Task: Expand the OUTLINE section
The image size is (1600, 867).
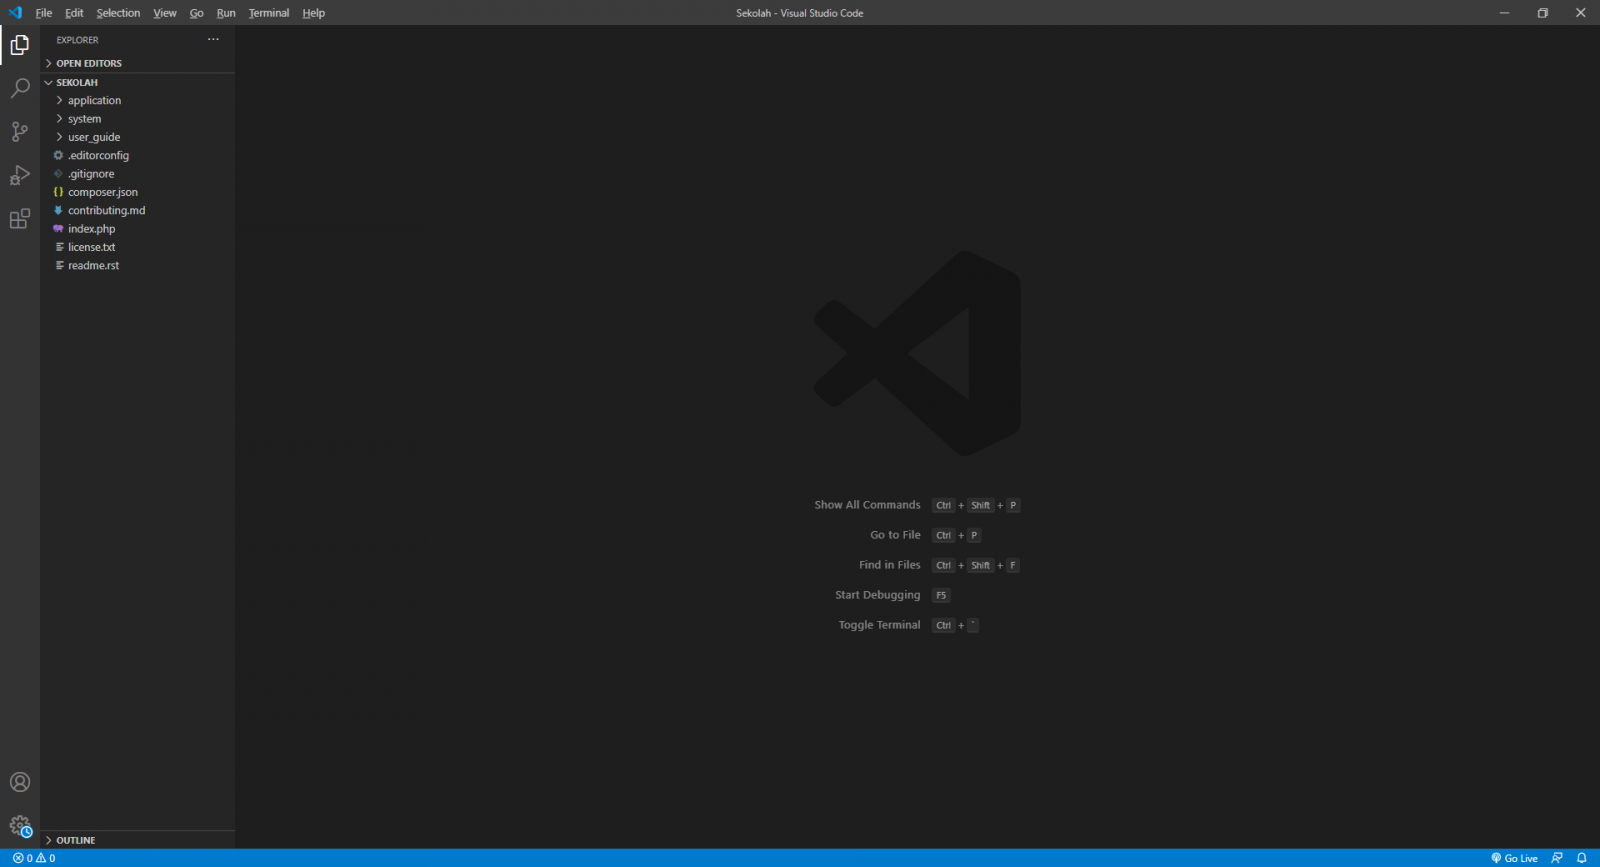Action: [75, 840]
